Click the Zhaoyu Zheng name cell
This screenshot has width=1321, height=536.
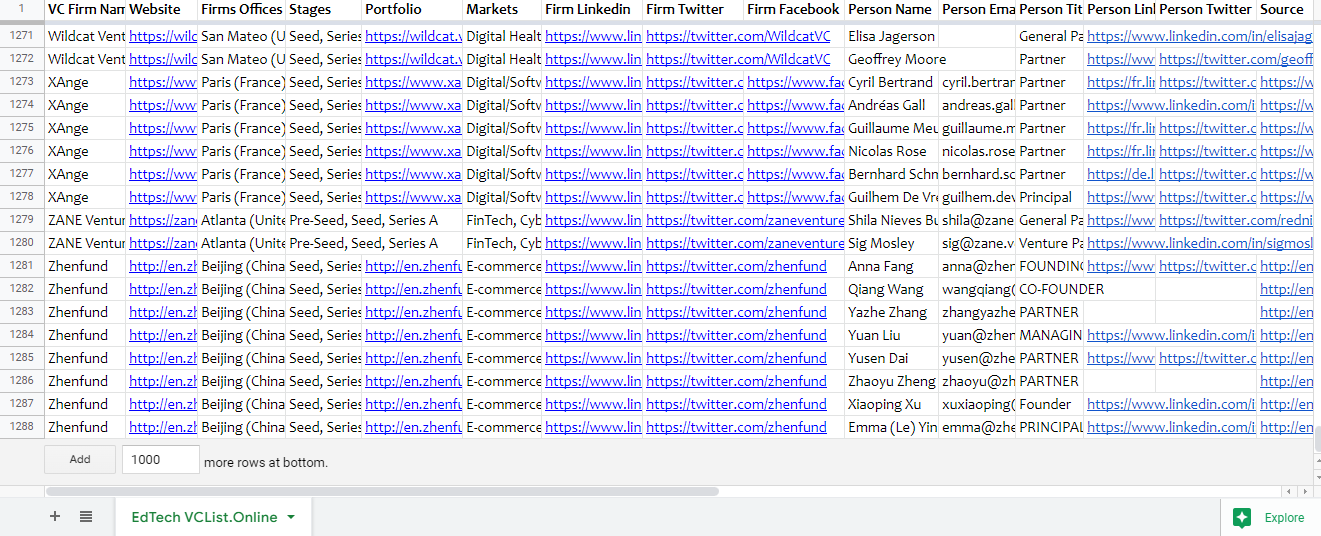click(891, 381)
